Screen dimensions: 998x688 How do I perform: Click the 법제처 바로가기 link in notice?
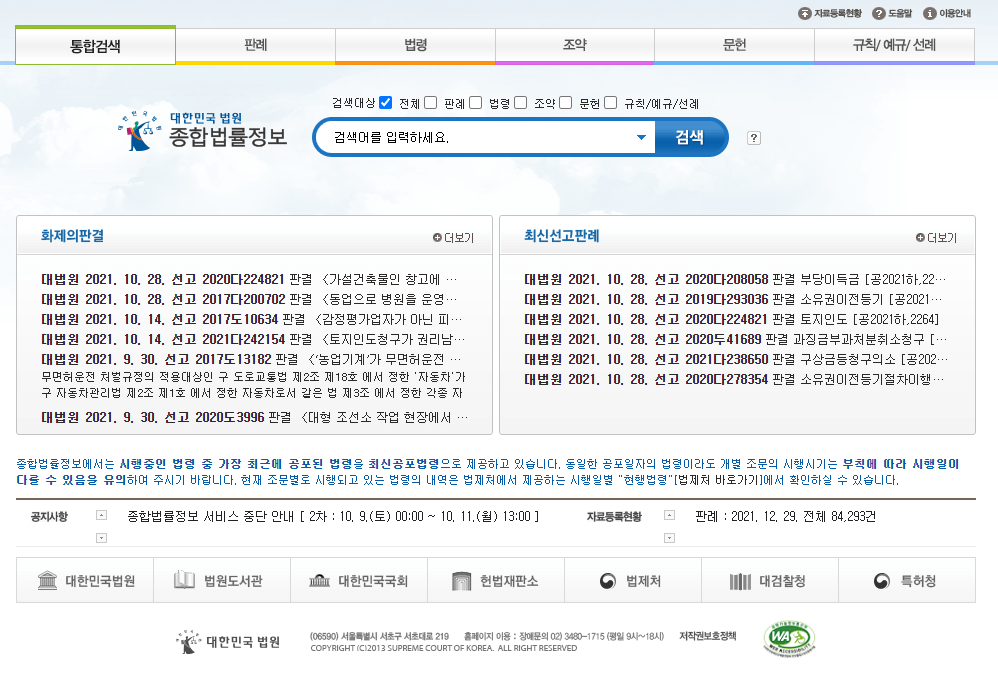point(717,480)
